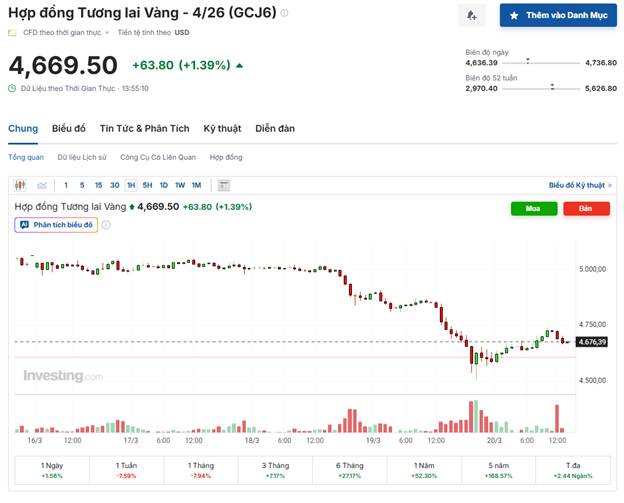Select the candlestick chart type icon
The image size is (624, 503).
[x=20, y=185]
